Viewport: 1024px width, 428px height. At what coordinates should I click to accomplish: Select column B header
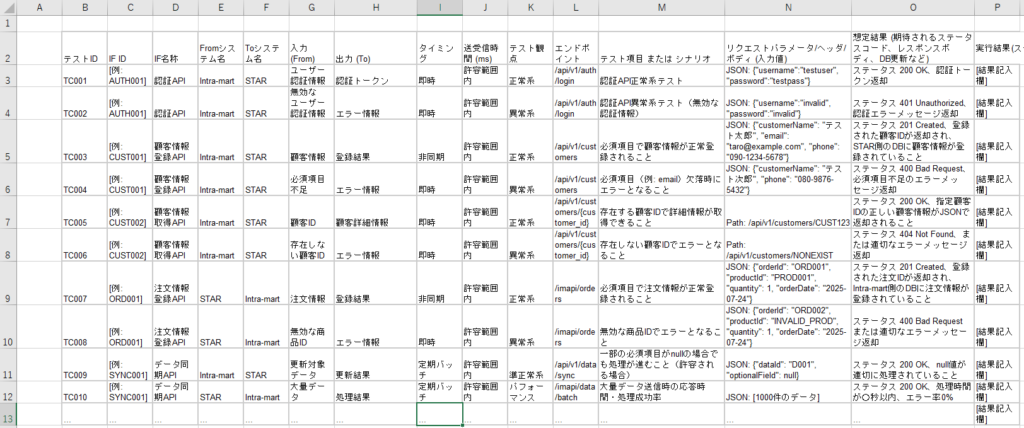84,7
